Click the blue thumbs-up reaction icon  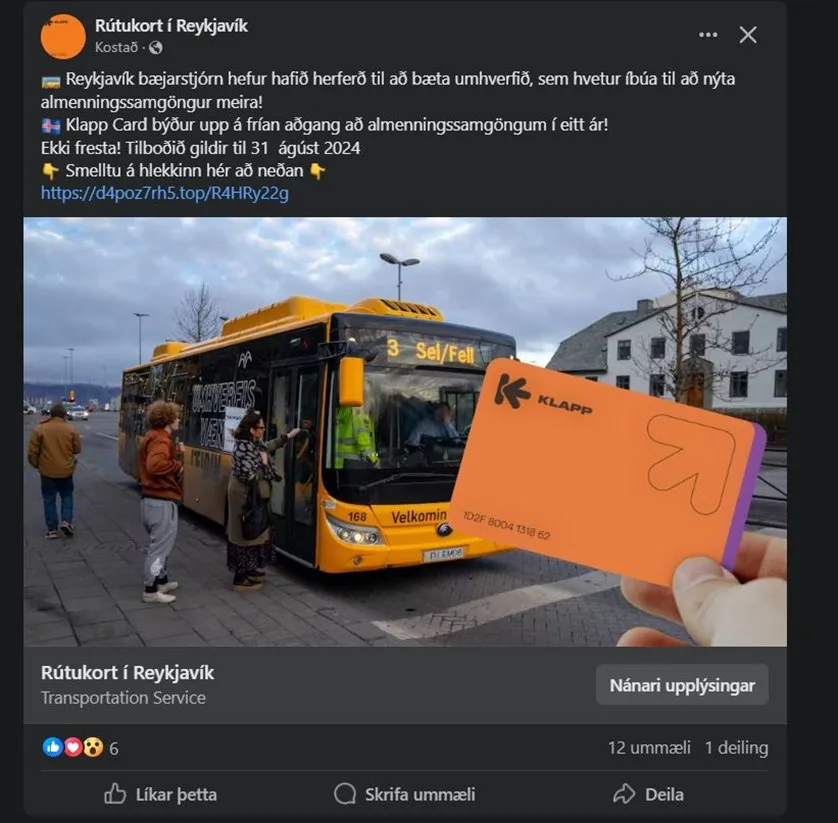click(x=52, y=747)
